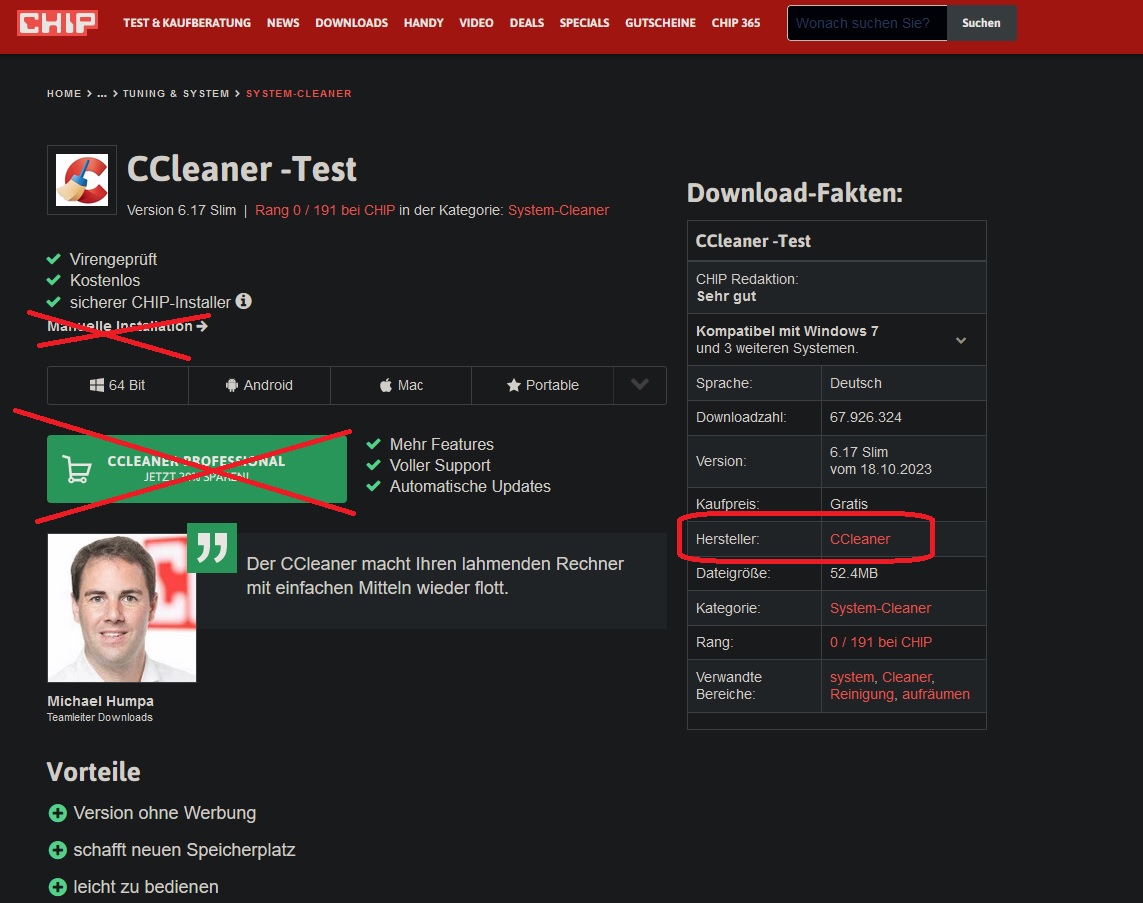Click the green checkmark beside Kostenlos
This screenshot has height=903, width=1143.
(53, 280)
